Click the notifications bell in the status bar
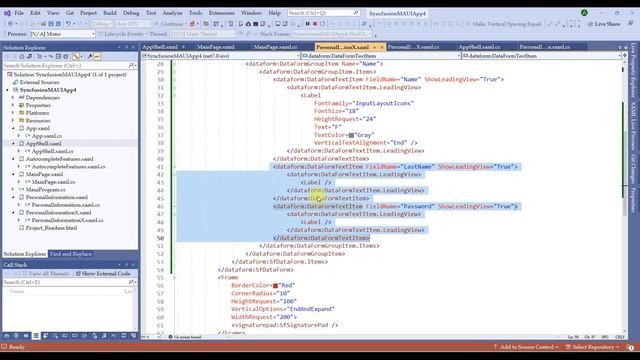Screen dimensions: 640x360 [x=631, y=347]
